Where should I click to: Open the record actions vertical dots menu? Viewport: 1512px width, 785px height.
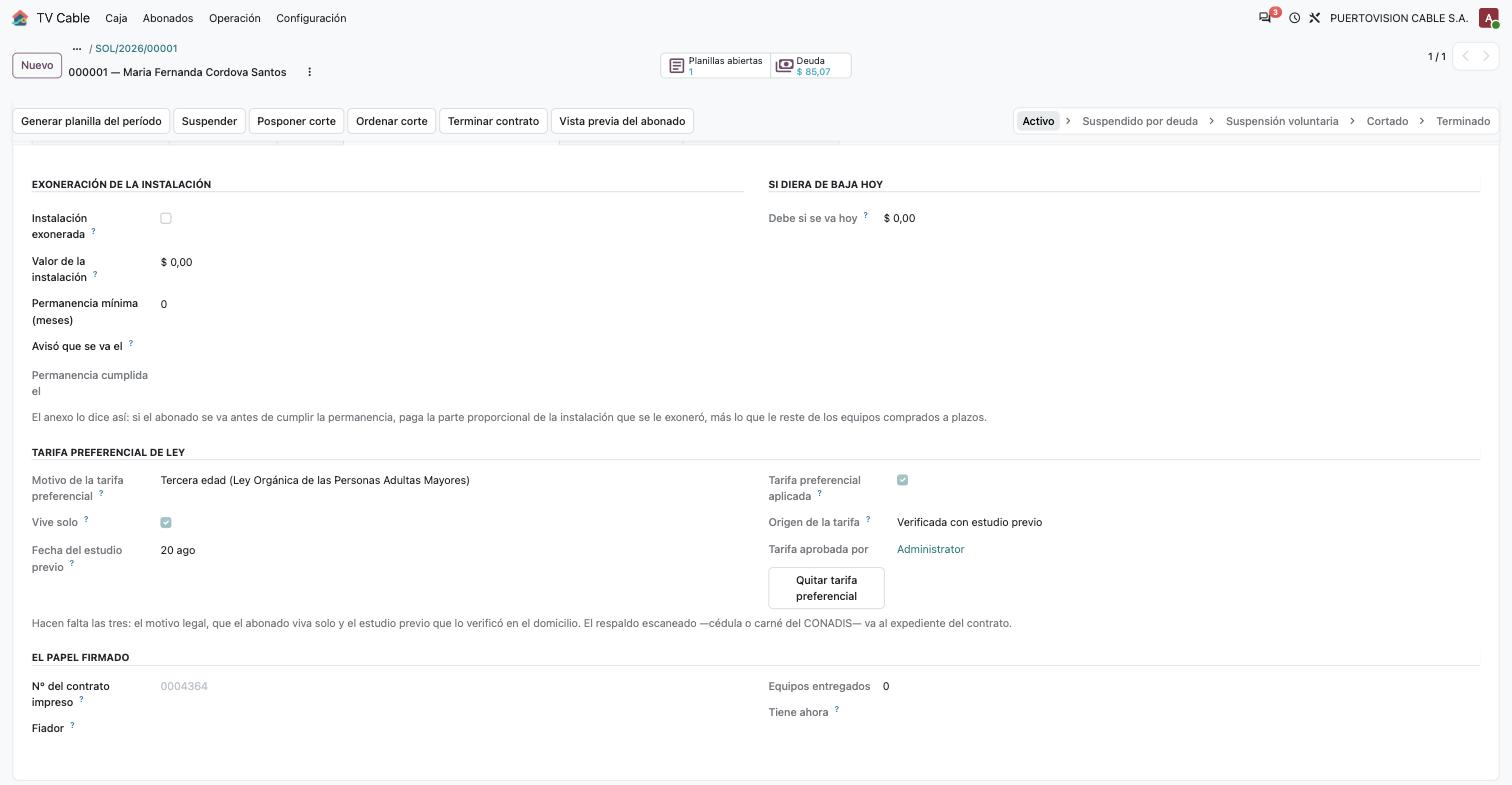coord(309,72)
